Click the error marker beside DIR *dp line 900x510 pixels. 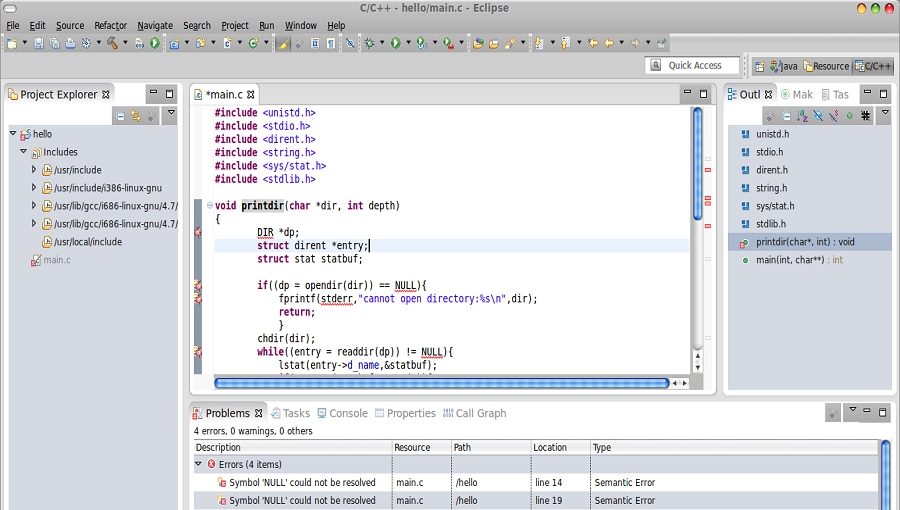pos(198,232)
